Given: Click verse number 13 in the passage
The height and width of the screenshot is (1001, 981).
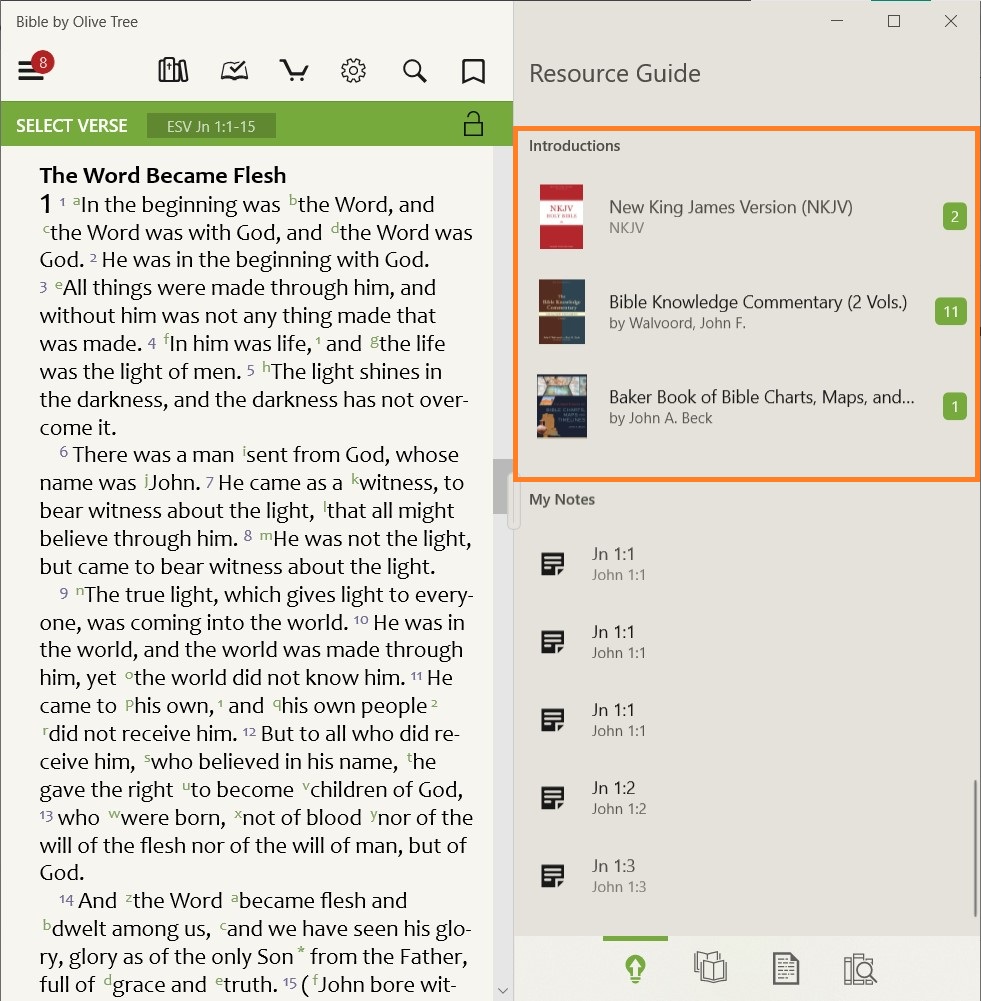Looking at the screenshot, I should tap(46, 815).
